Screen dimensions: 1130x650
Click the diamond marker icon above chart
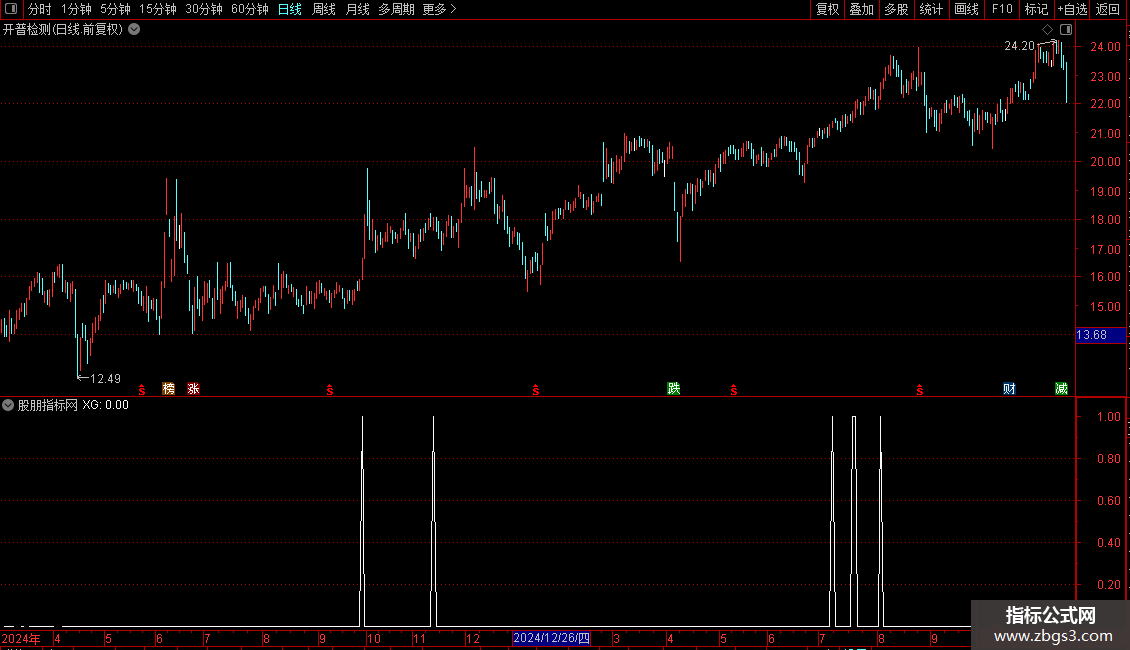1048,30
